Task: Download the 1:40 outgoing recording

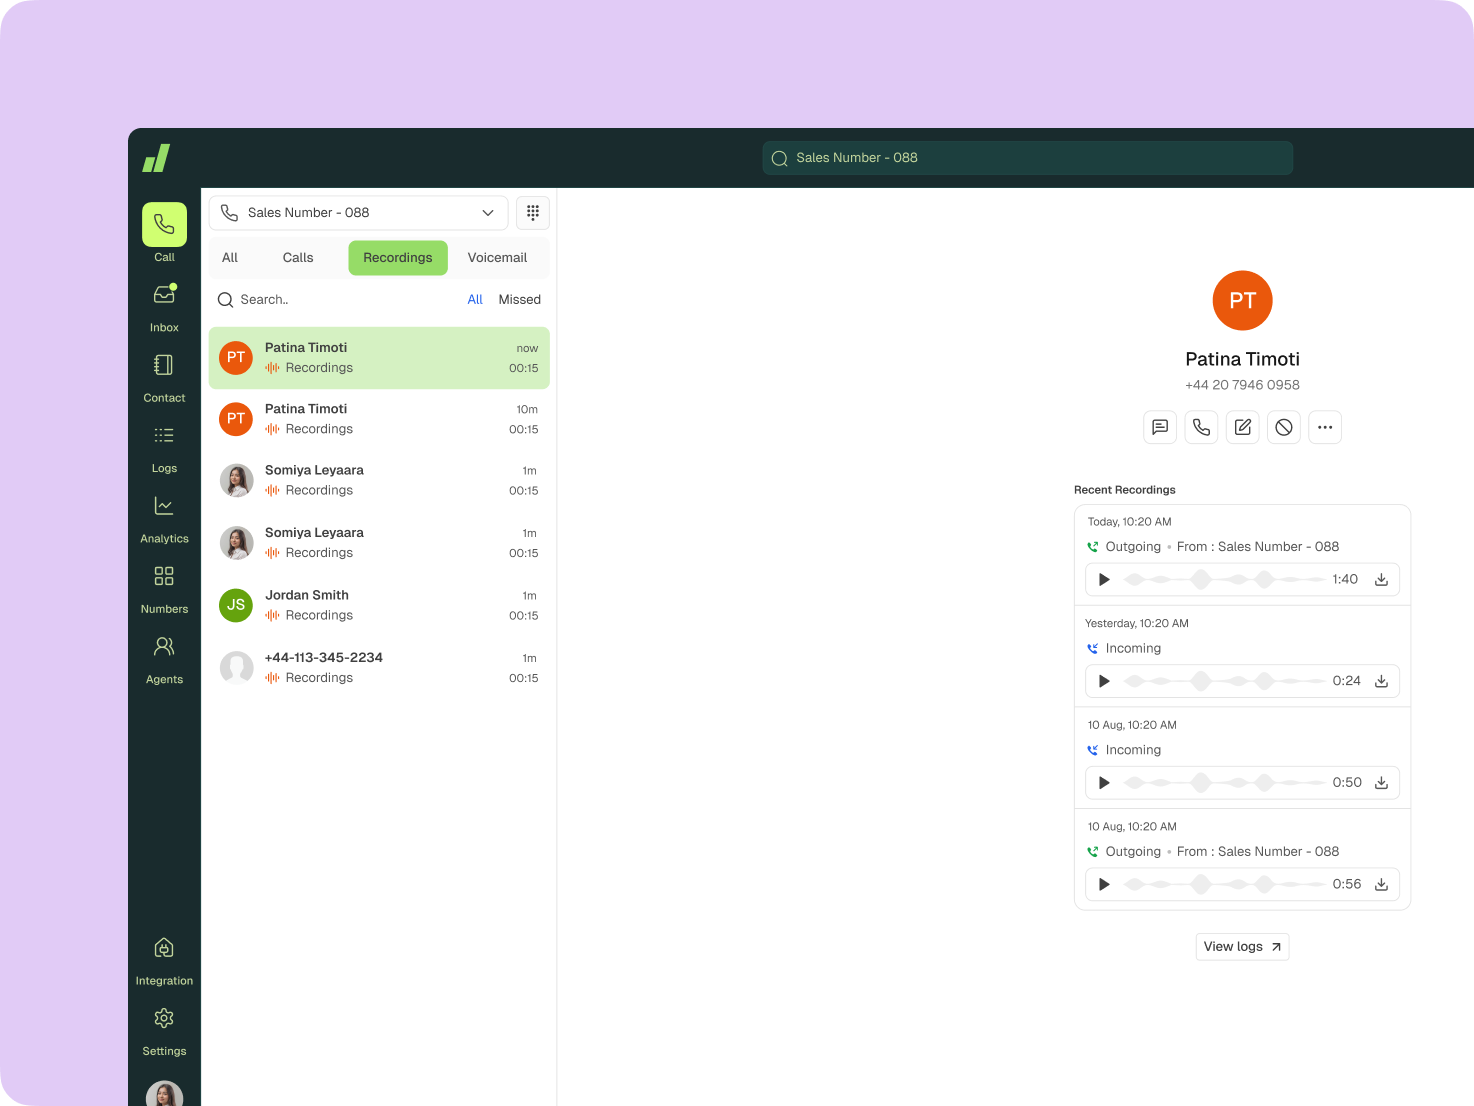Action: [x=1381, y=579]
